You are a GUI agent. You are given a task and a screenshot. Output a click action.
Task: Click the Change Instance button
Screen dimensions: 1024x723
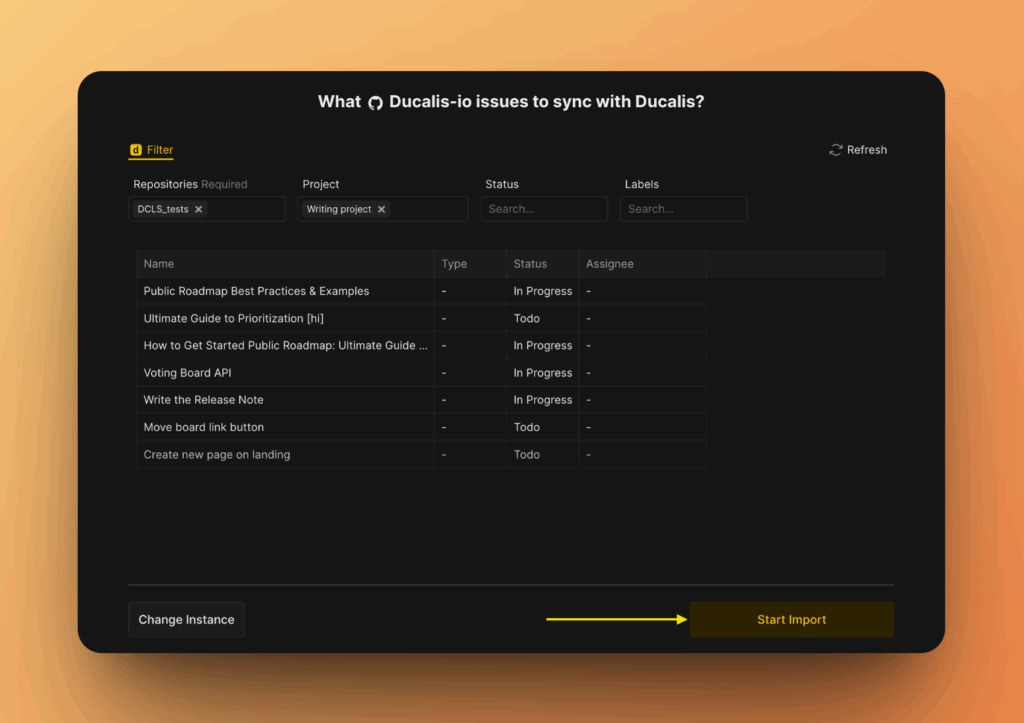186,620
